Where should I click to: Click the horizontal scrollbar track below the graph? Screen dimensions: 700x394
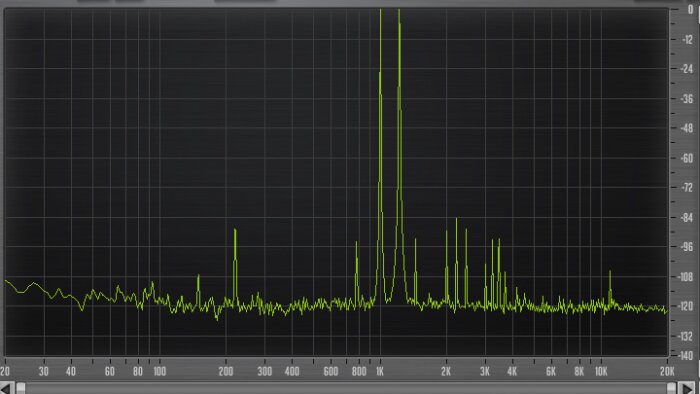coord(346,388)
